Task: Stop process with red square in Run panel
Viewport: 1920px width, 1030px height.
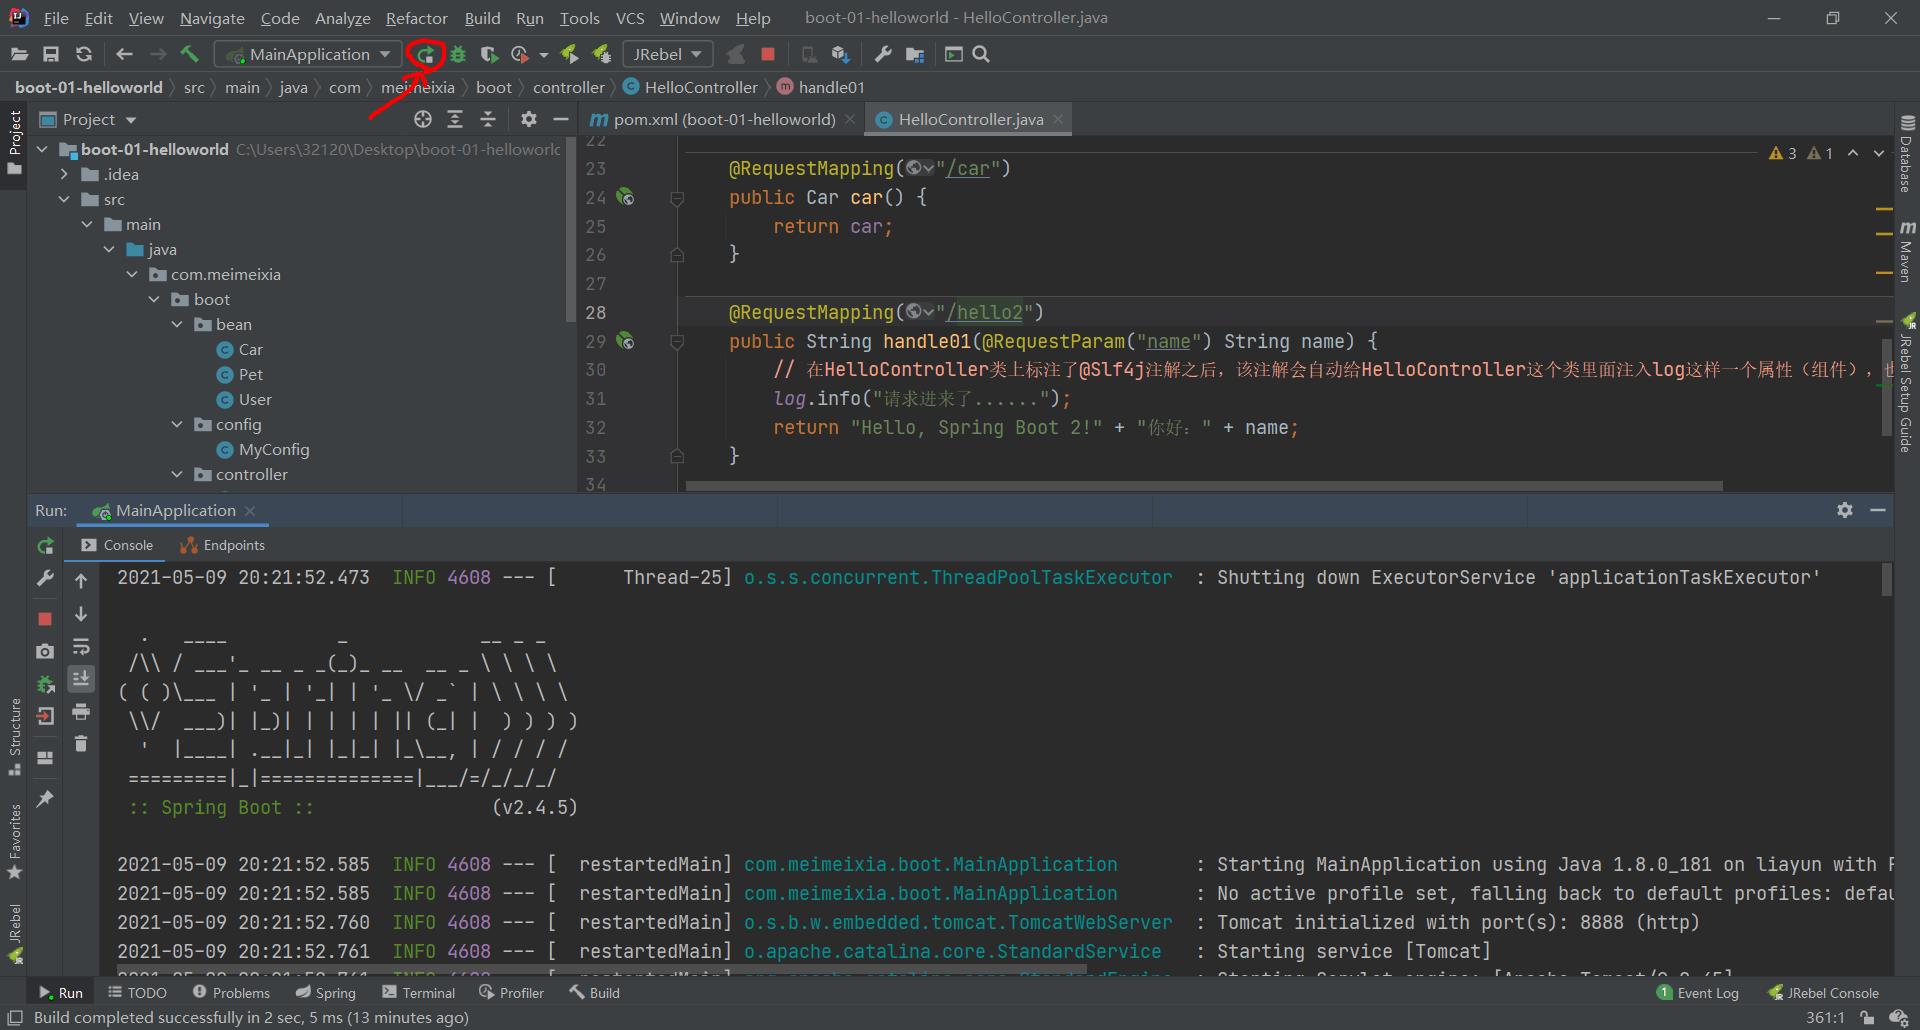Action: tap(45, 619)
